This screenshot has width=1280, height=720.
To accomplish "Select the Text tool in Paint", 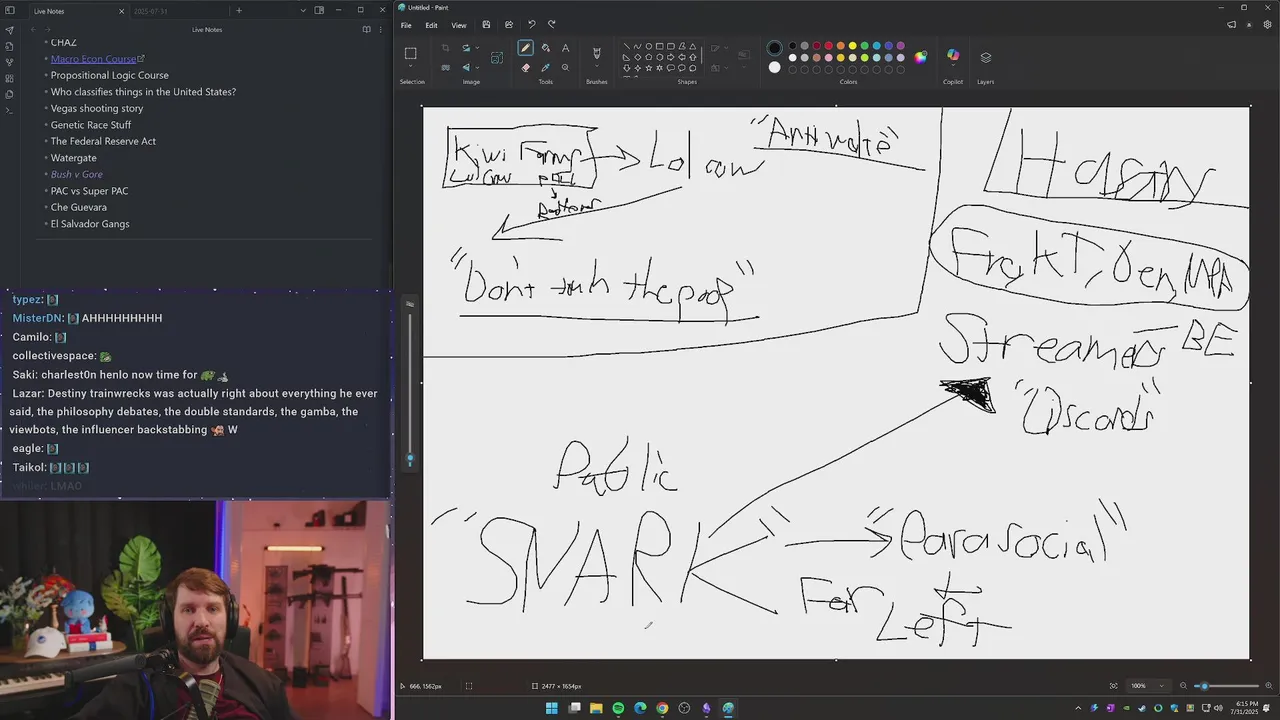I will coord(565,48).
